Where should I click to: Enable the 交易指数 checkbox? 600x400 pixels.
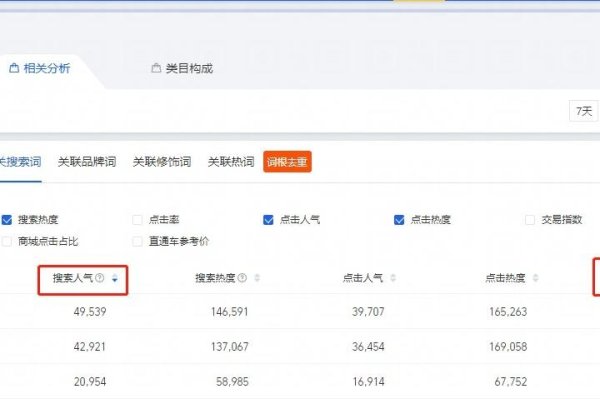[x=530, y=220]
